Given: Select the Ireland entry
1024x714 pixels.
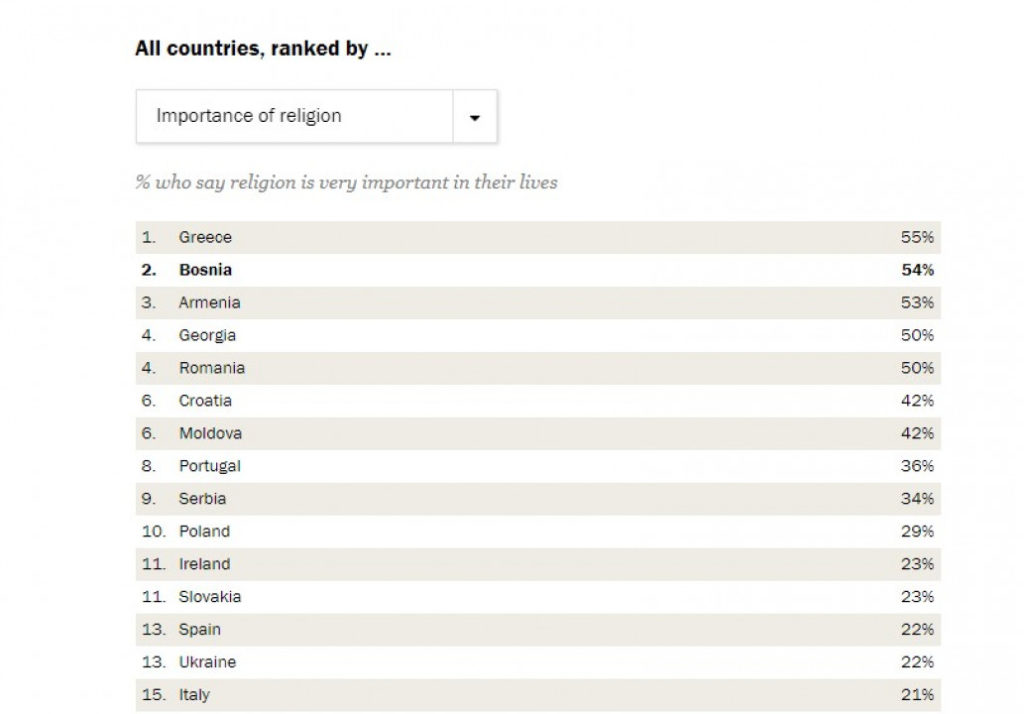Looking at the screenshot, I should pyautogui.click(x=204, y=564).
